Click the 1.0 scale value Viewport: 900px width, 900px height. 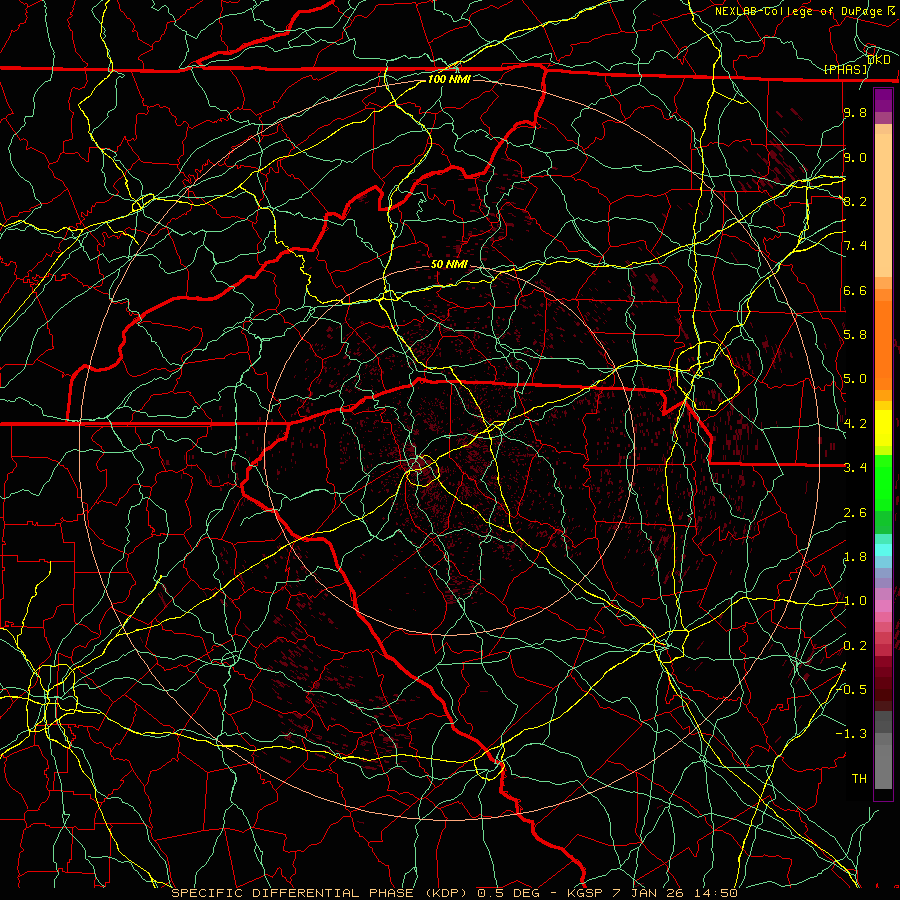coord(855,600)
